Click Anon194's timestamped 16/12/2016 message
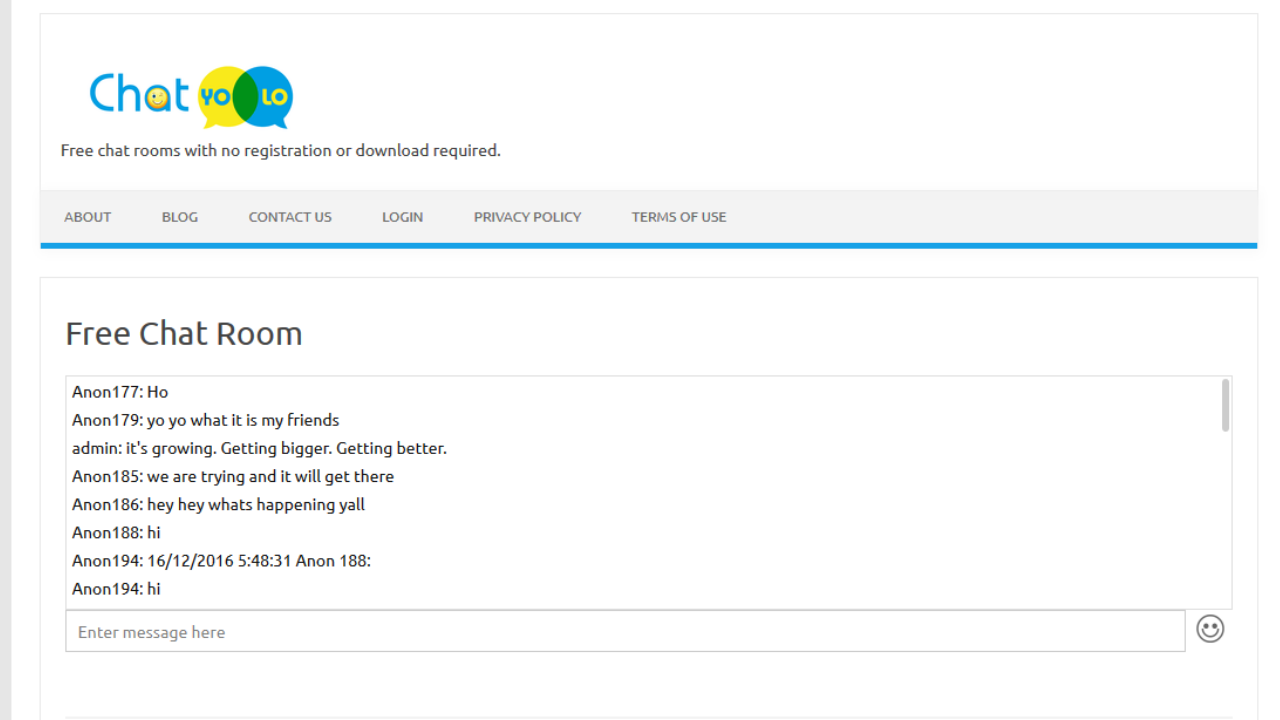This screenshot has width=1280, height=720. coord(221,561)
